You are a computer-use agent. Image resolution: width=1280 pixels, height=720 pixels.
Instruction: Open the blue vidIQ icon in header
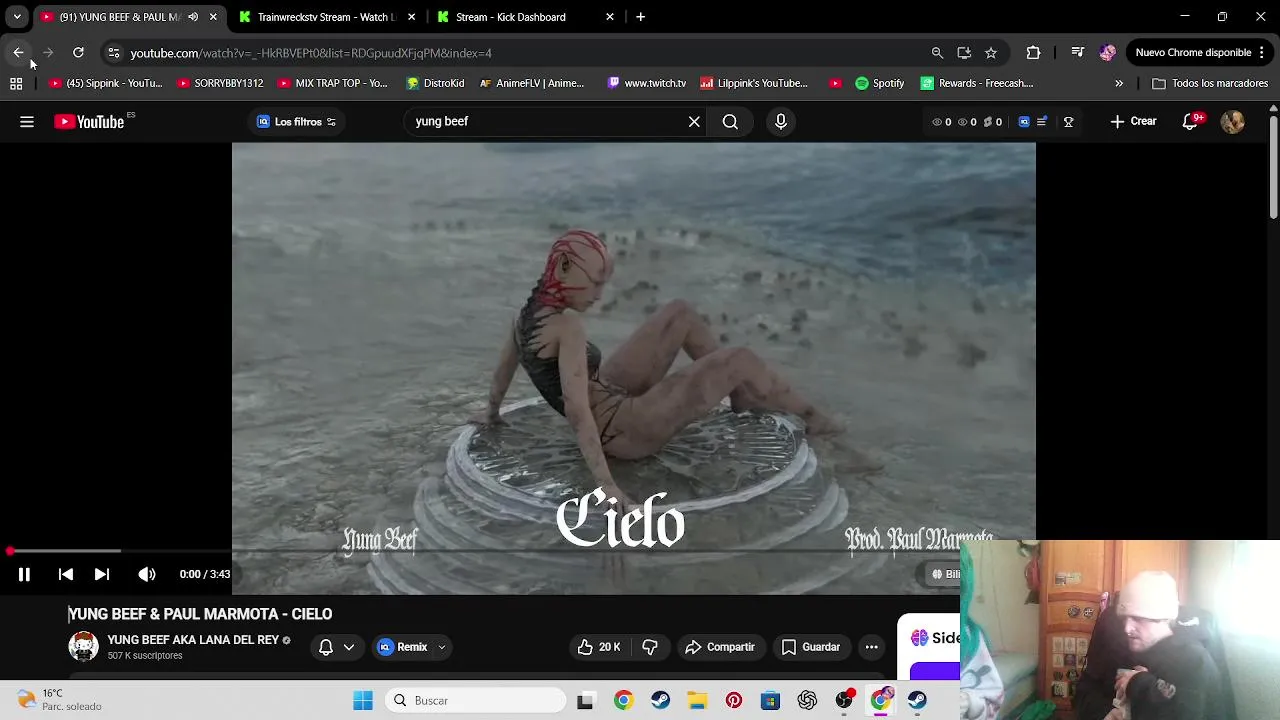tap(1024, 122)
